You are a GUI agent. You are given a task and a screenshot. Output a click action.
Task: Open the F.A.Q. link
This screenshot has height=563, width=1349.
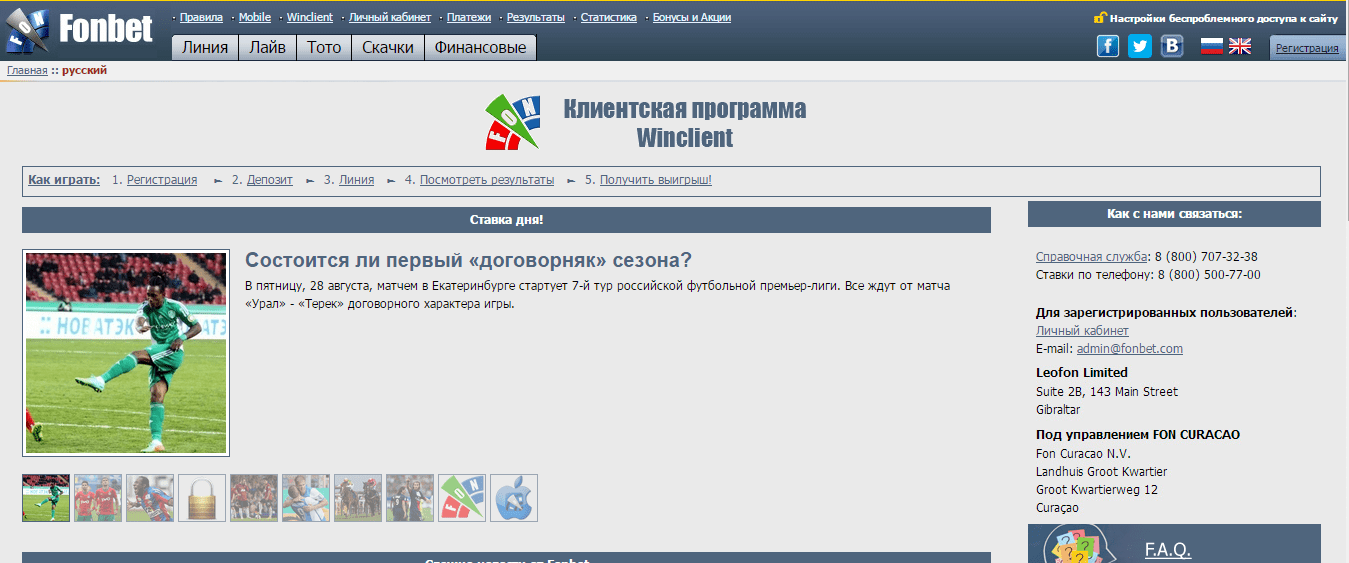point(1168,550)
